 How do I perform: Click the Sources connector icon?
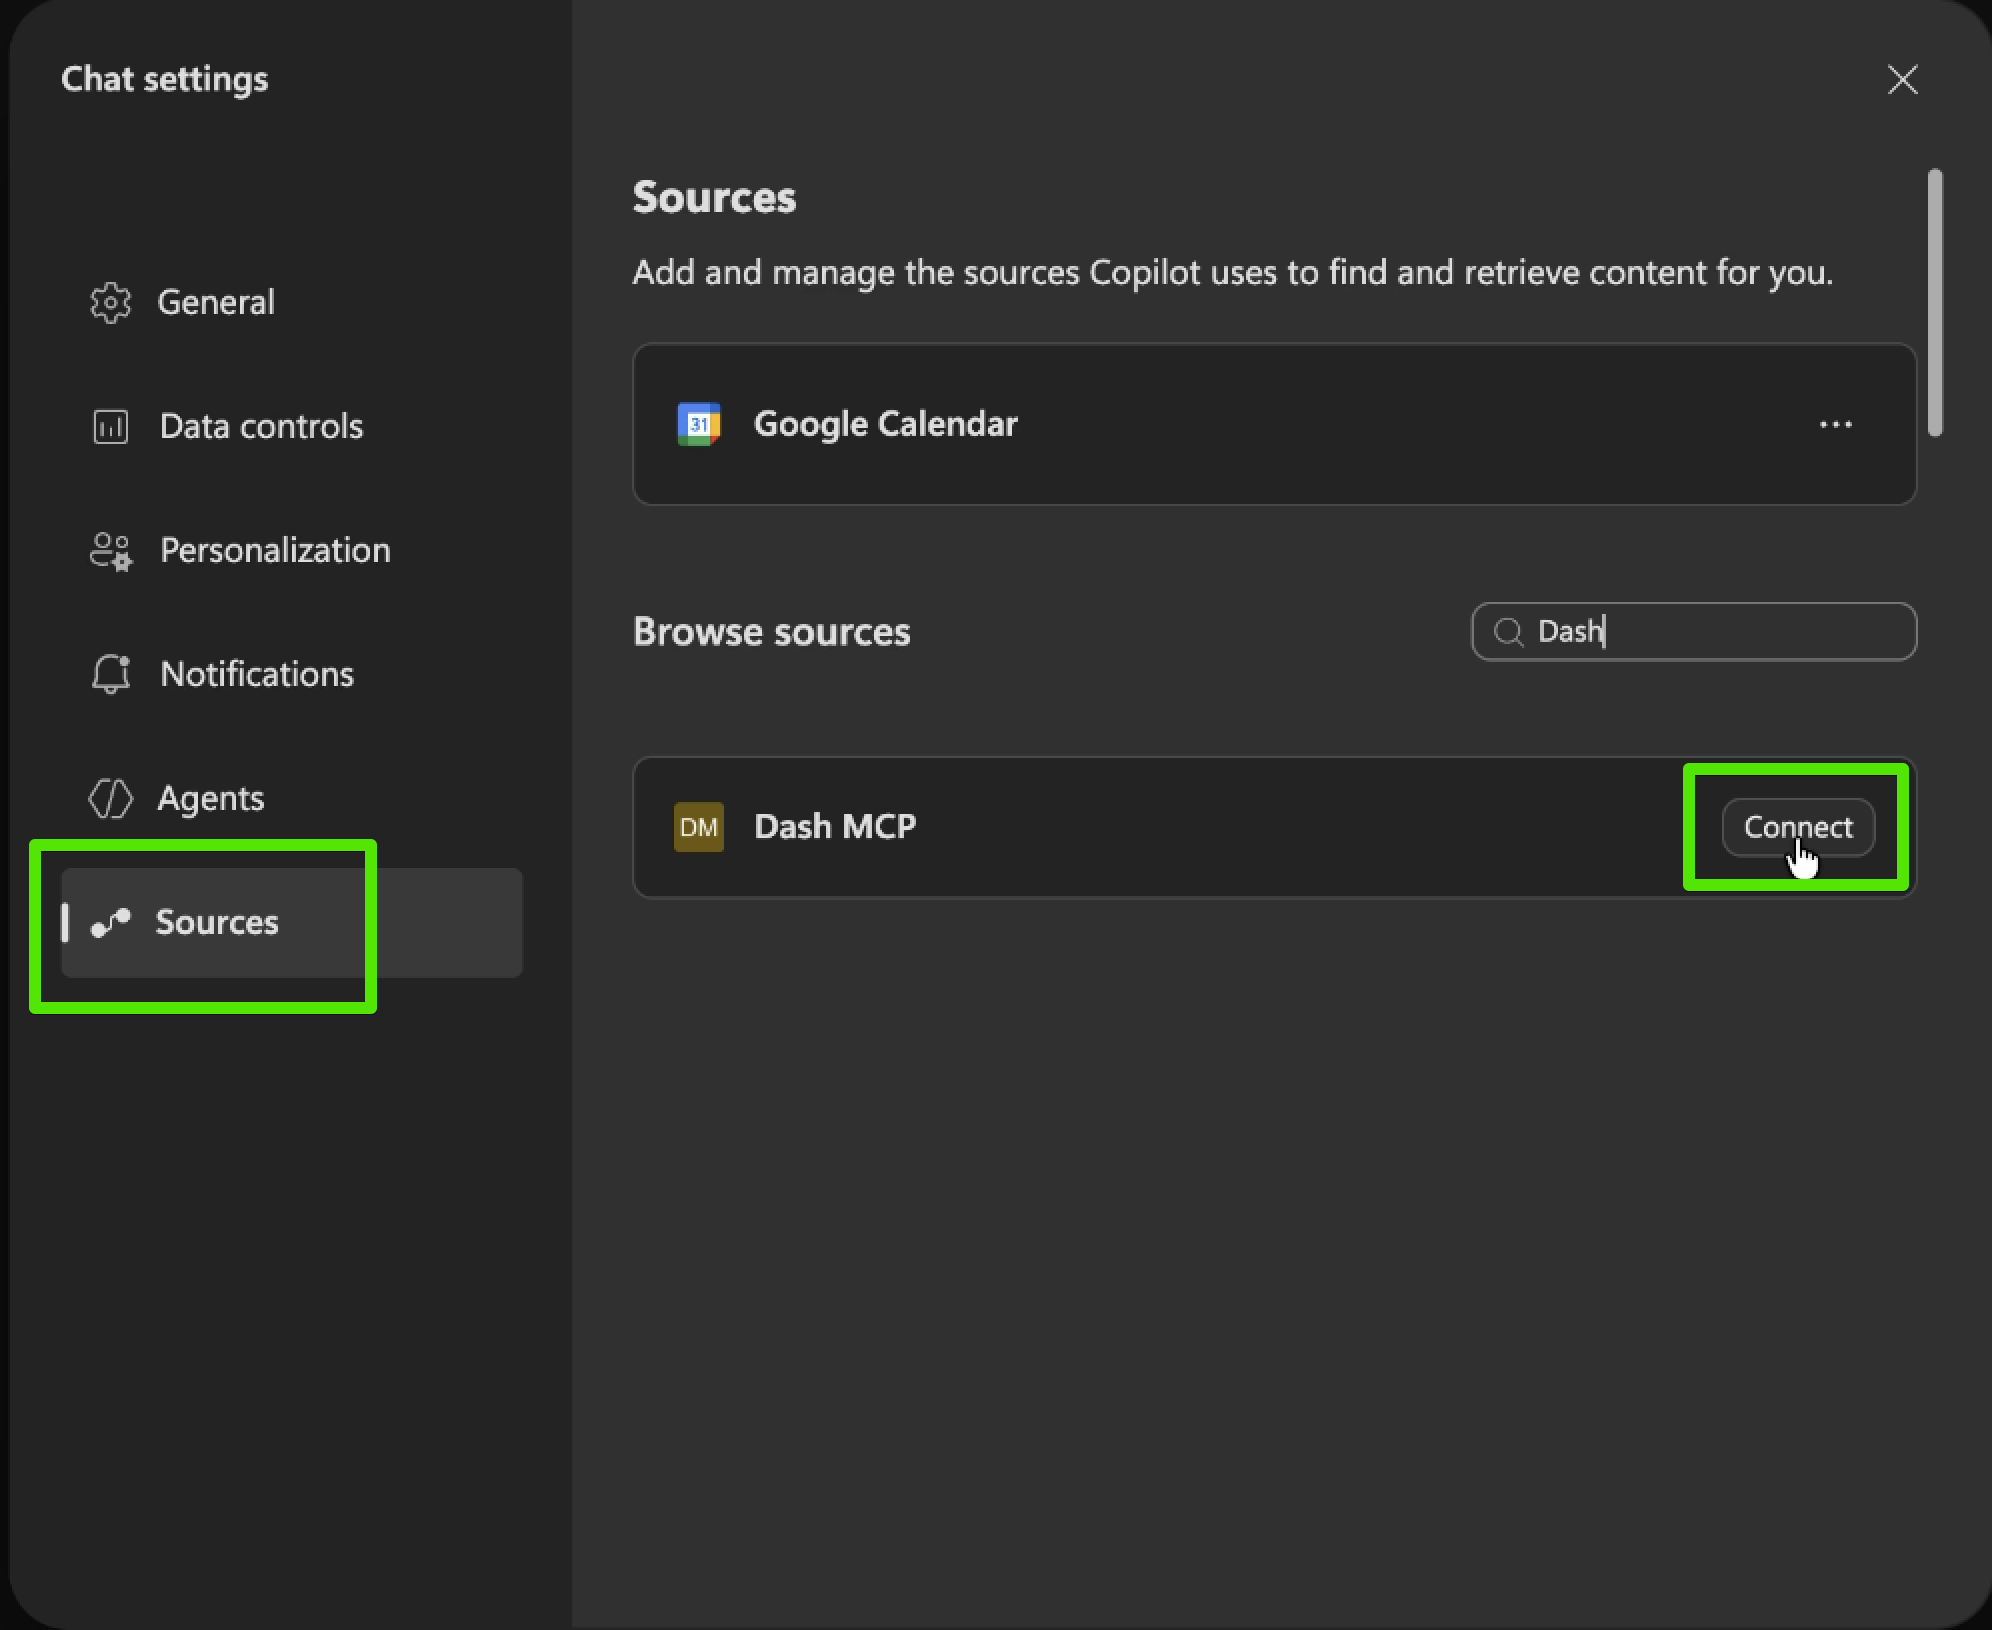click(x=110, y=922)
